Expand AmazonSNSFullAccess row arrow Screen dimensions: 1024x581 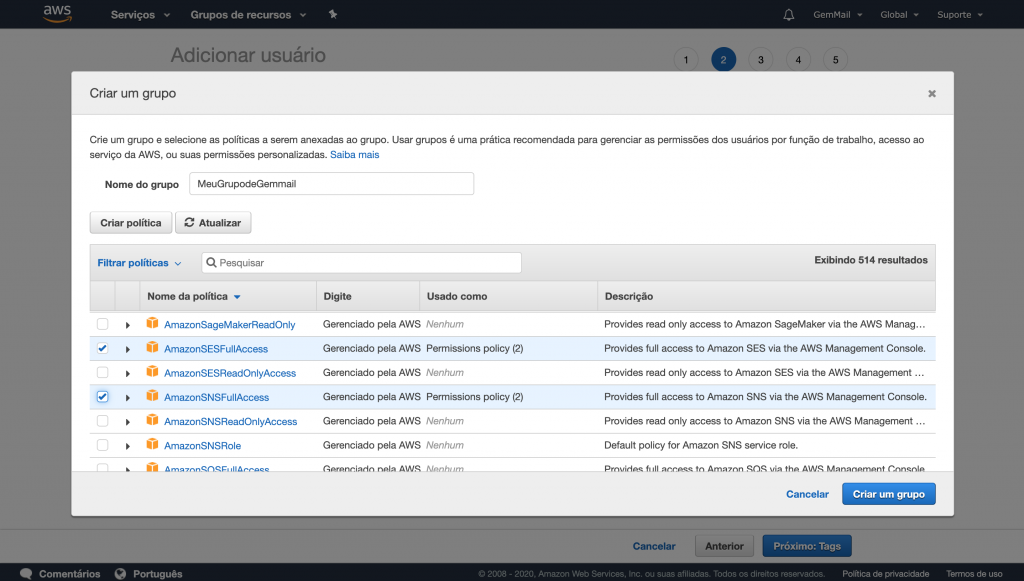127,398
